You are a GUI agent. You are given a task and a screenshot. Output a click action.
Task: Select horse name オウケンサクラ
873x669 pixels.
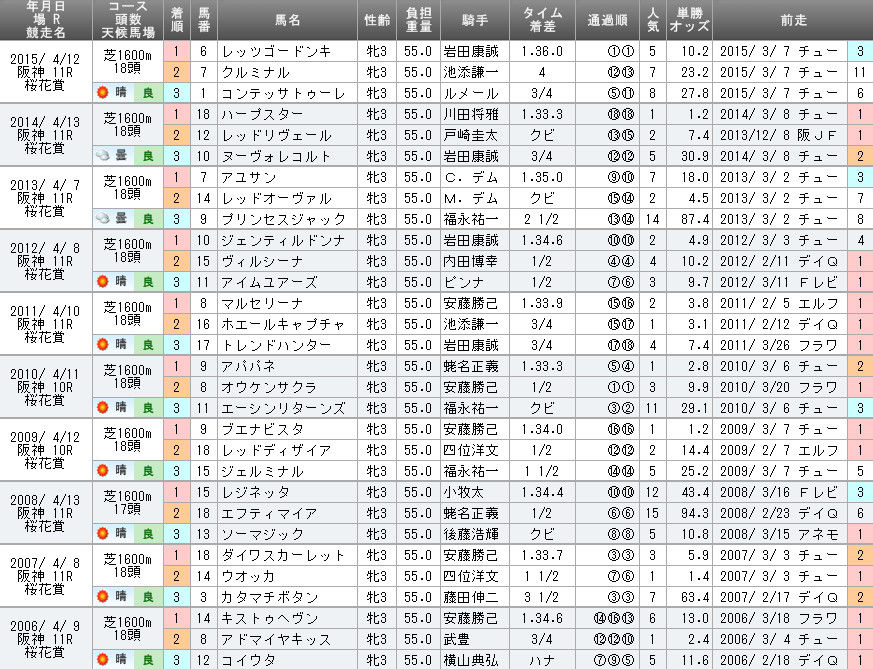[x=269, y=387]
